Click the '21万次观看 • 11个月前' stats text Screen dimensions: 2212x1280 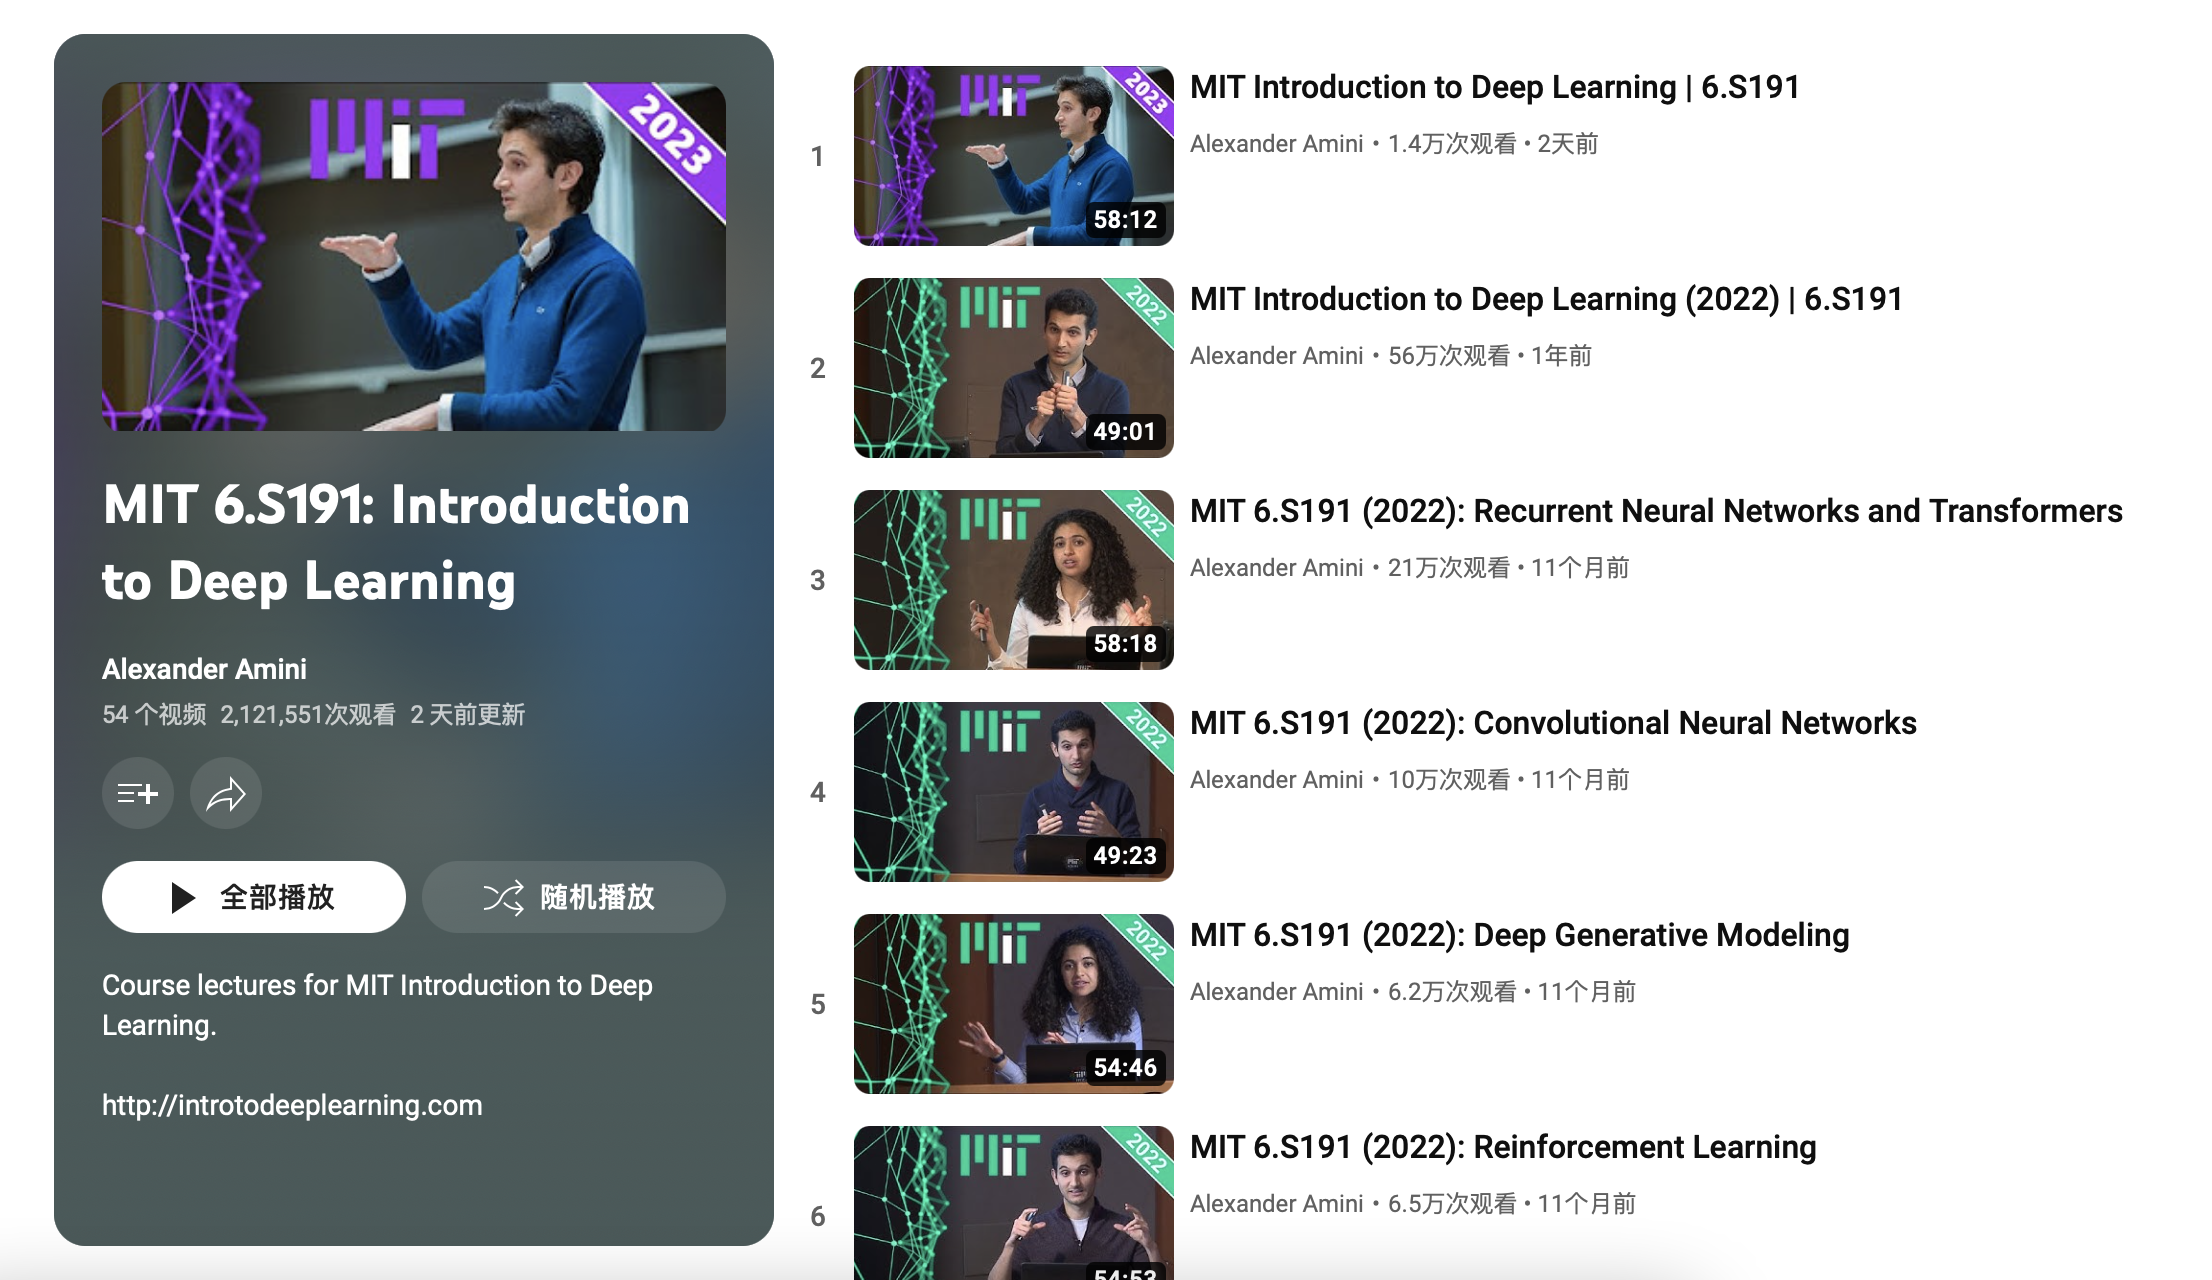click(1509, 568)
